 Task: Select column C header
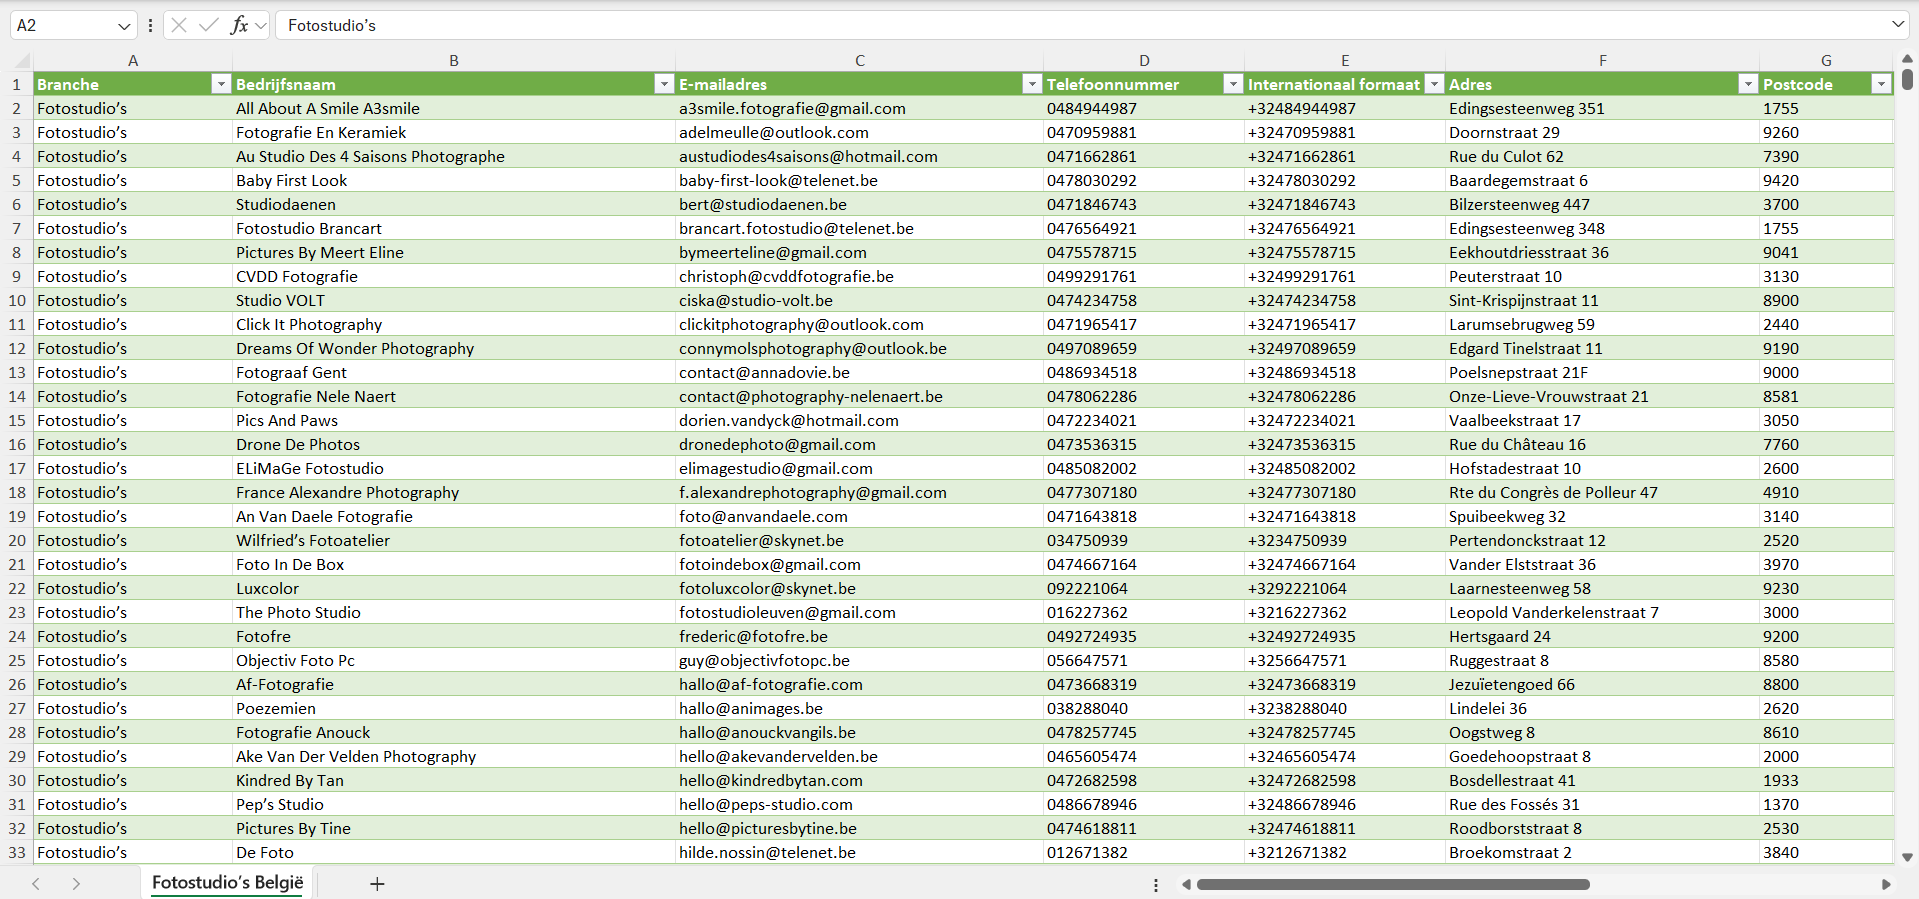(x=859, y=60)
